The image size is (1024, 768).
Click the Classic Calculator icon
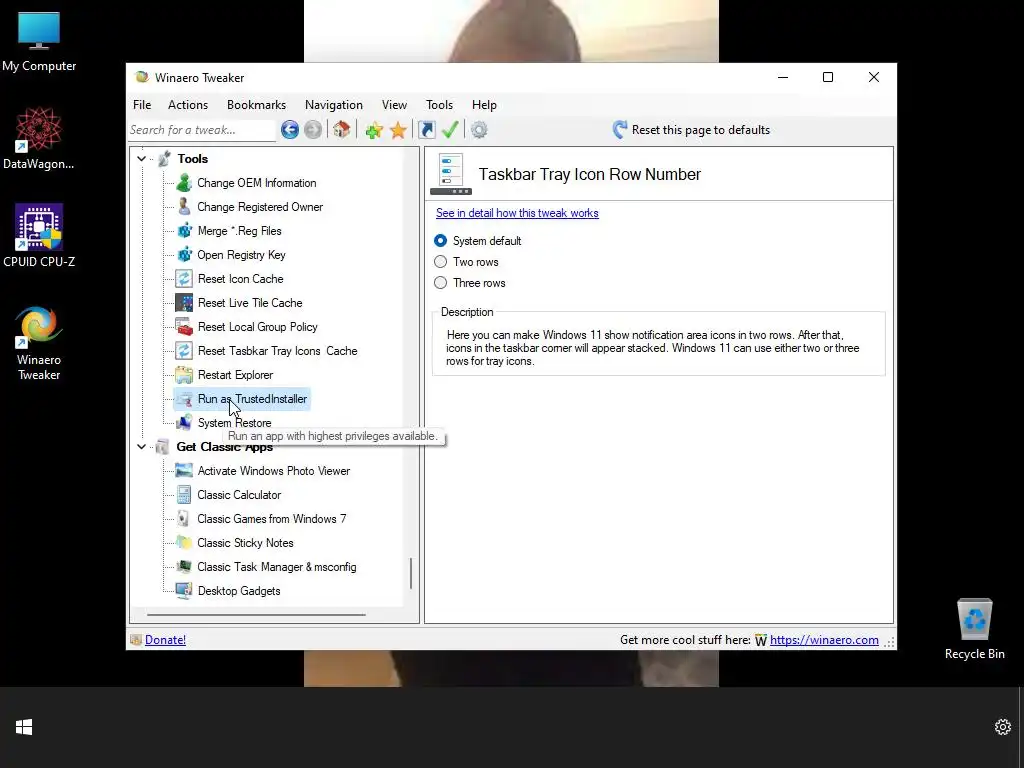184,495
